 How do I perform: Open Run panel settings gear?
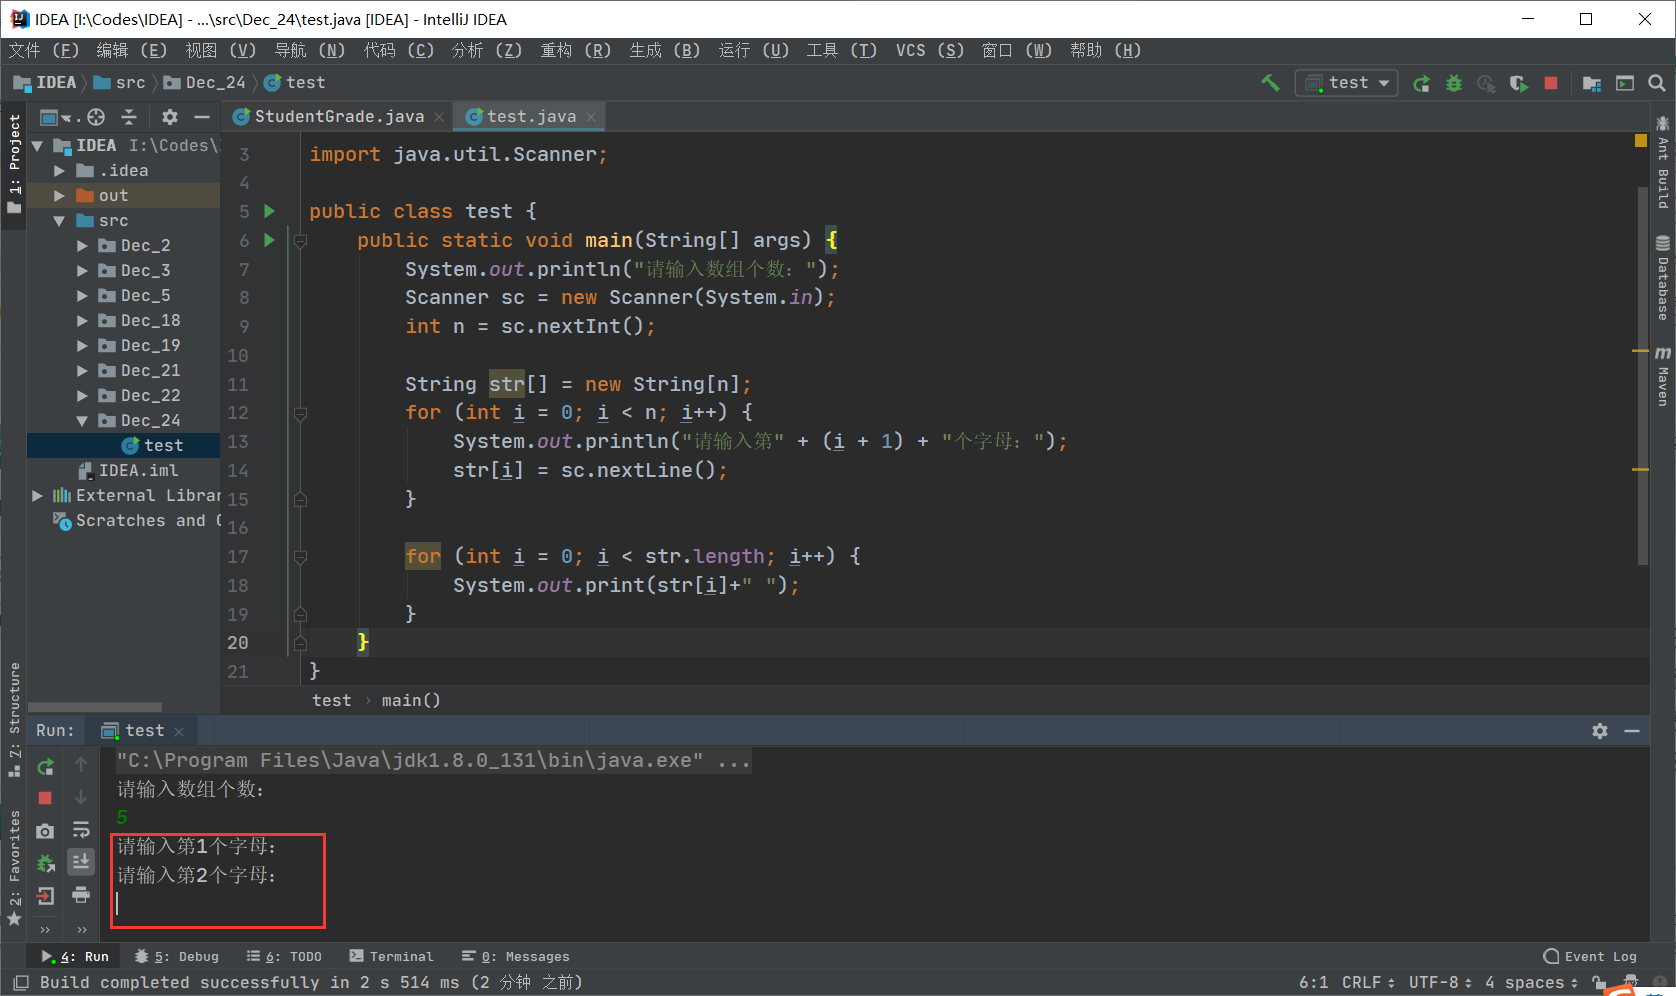[1600, 731]
